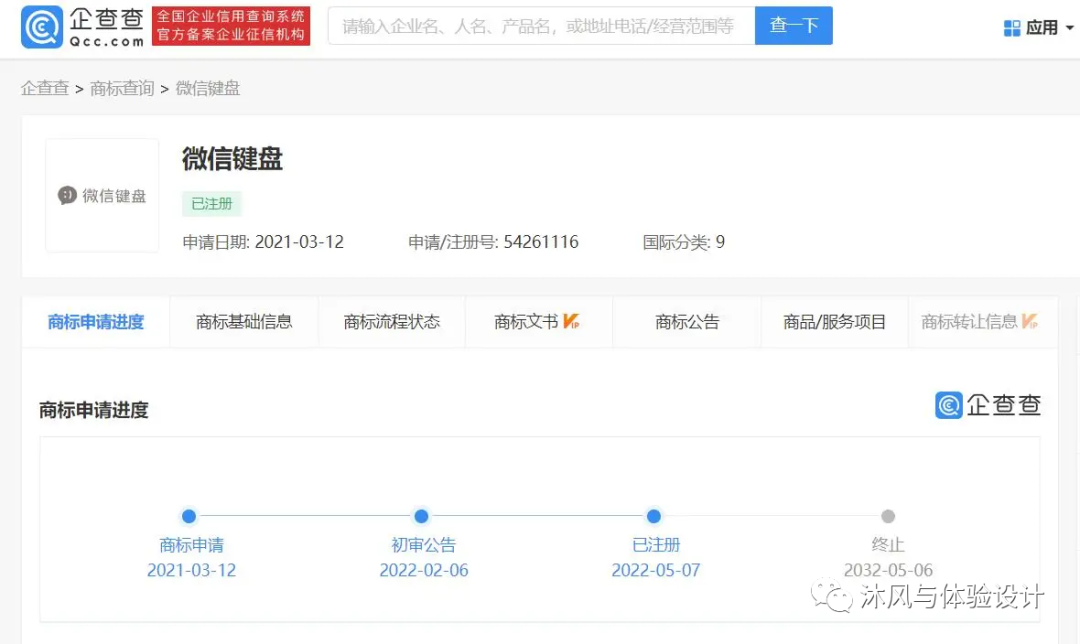Click the VIP badge on 商标文书
Viewport: 1080px width, 644px height.
click(x=571, y=321)
